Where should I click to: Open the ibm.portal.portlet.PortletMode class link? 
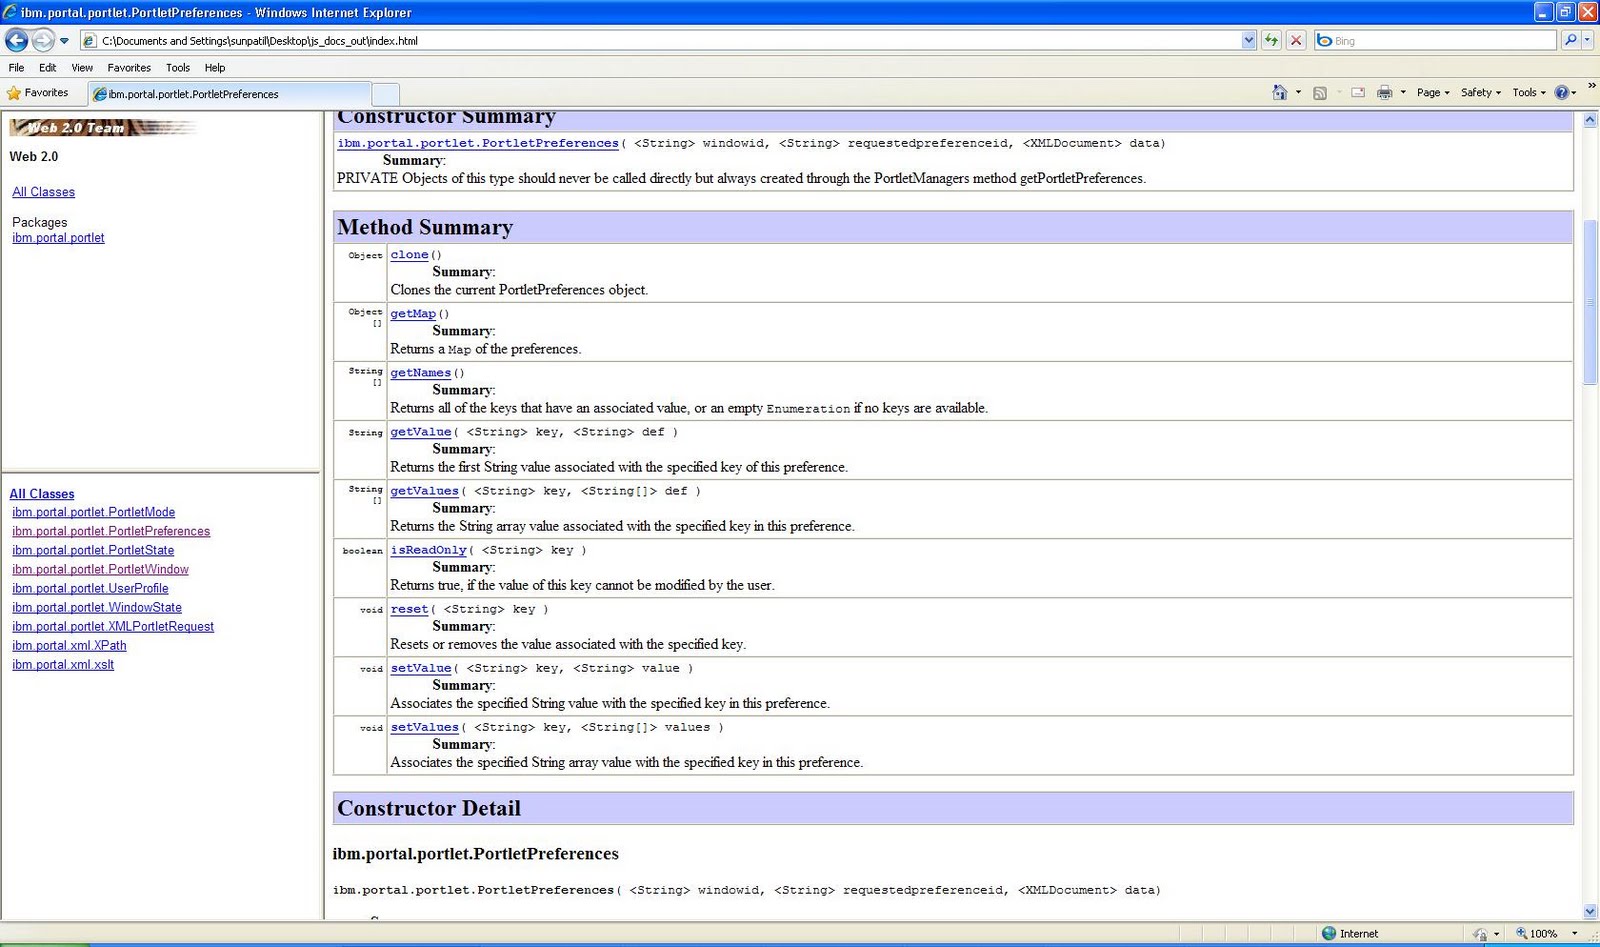click(x=93, y=512)
